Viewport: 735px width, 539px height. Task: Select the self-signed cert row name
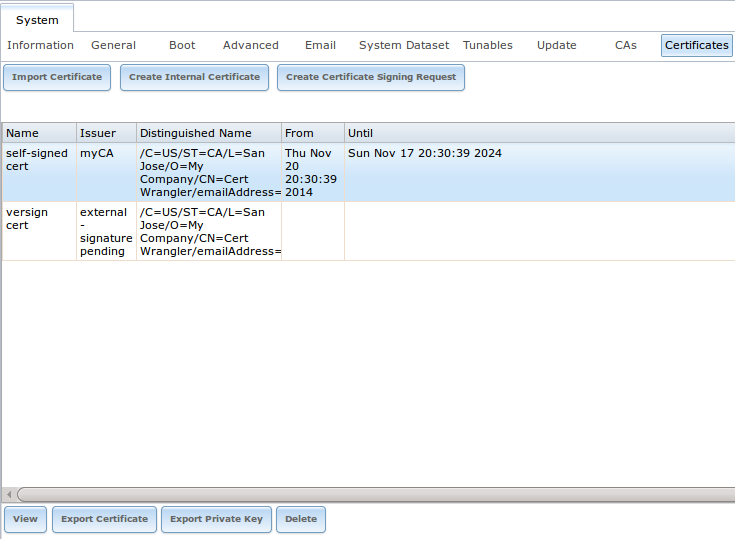click(39, 172)
